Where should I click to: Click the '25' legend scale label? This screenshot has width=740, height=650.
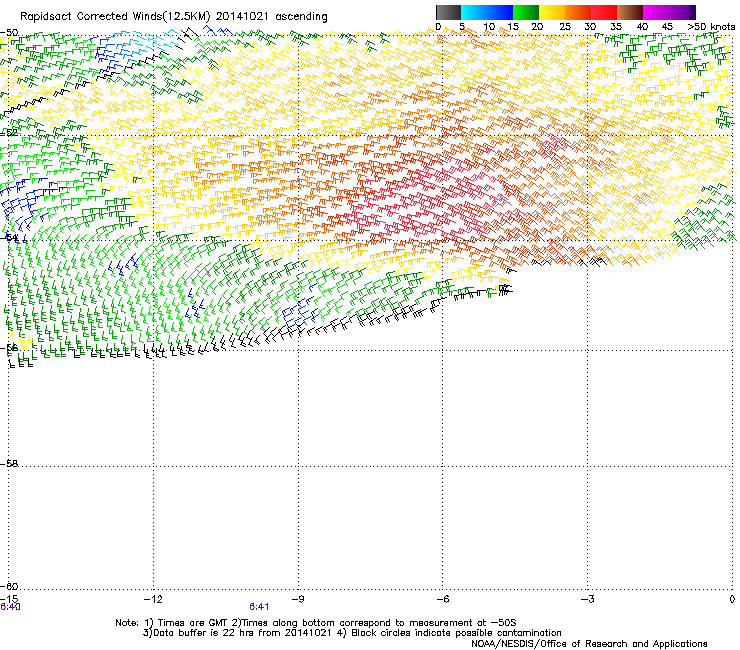(x=565, y=27)
